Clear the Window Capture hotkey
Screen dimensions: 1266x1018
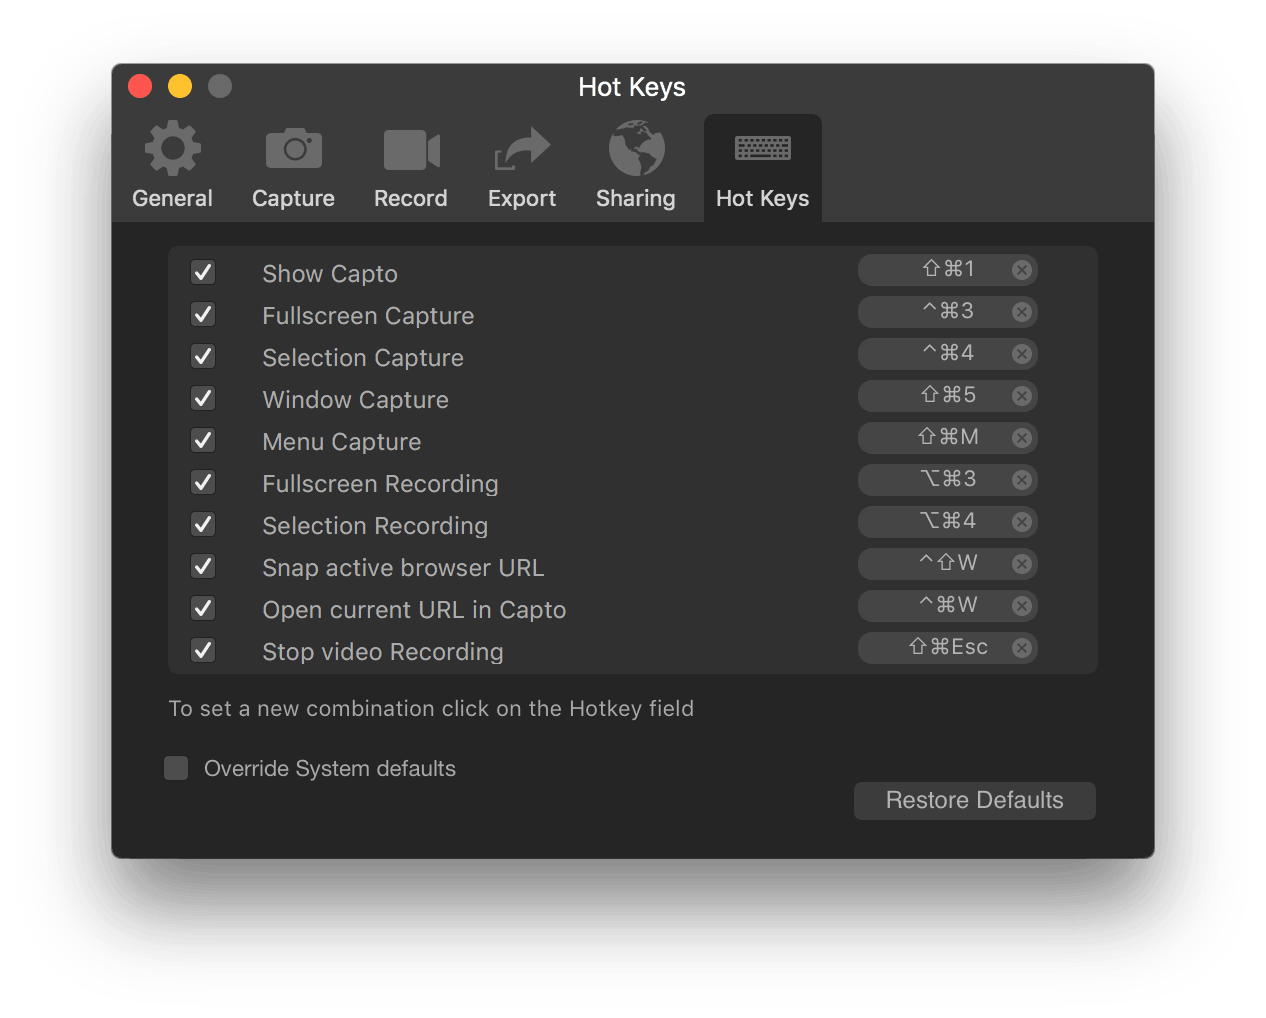coord(1021,396)
